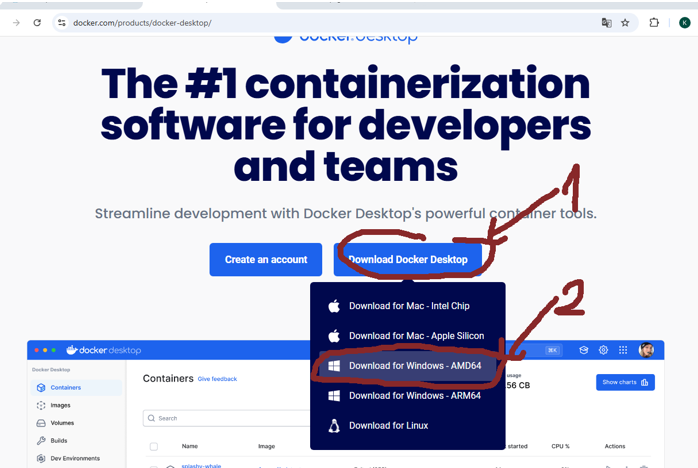Open the Chrome profile avatar
This screenshot has width=698, height=468.
click(x=684, y=23)
